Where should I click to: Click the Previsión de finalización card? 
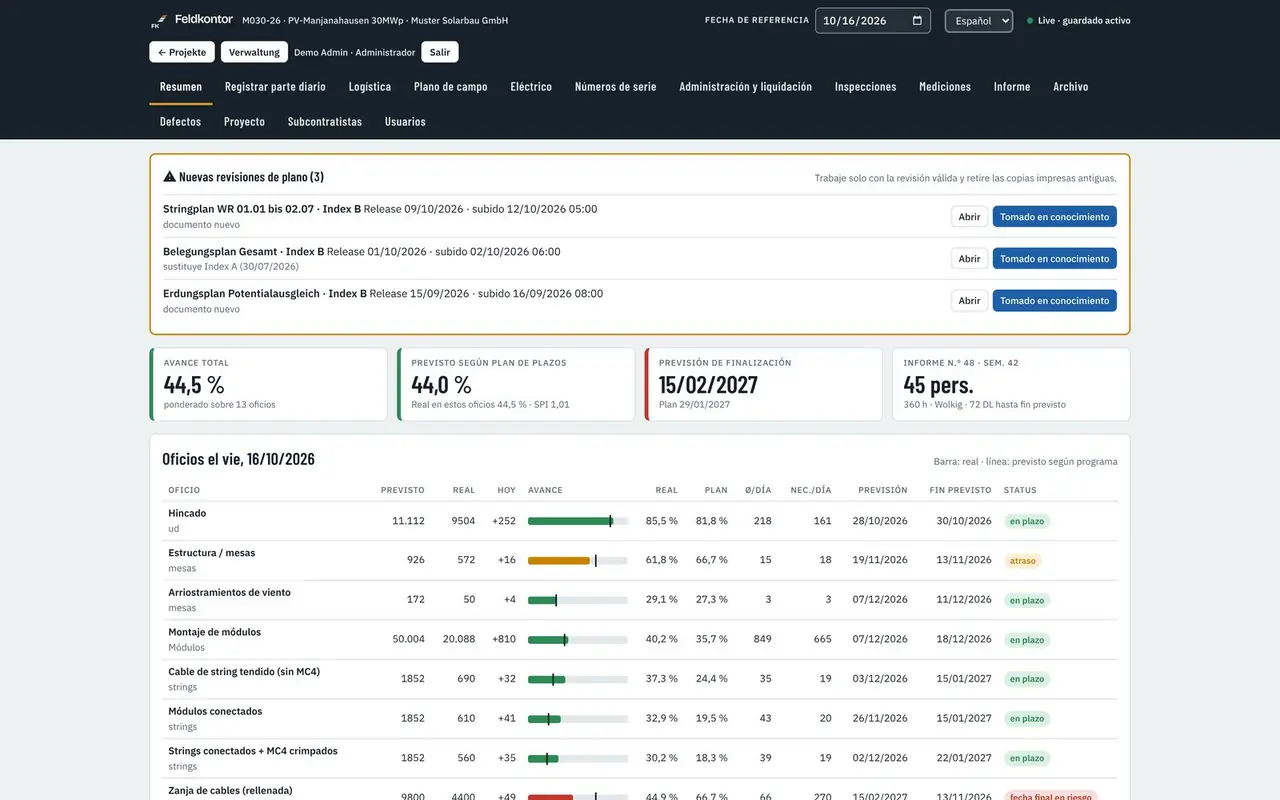pos(763,385)
